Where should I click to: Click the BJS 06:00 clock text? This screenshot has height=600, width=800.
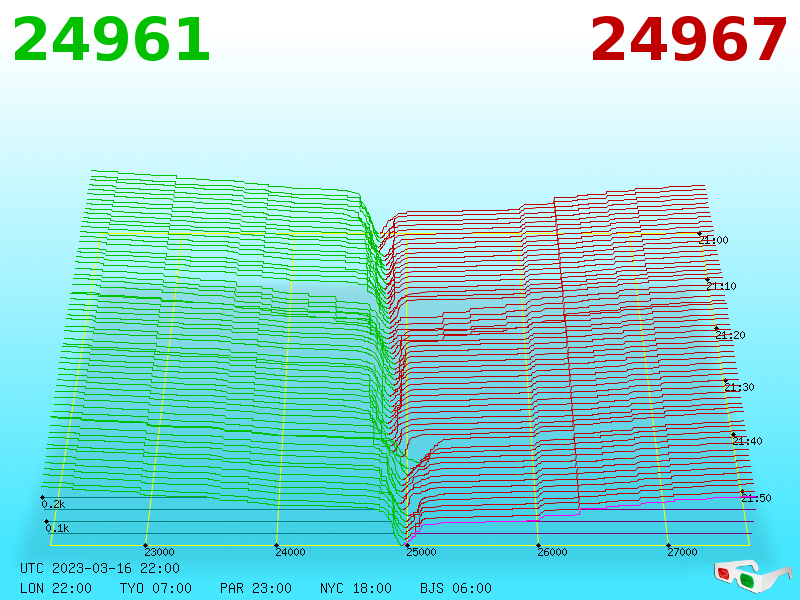(x=456, y=588)
